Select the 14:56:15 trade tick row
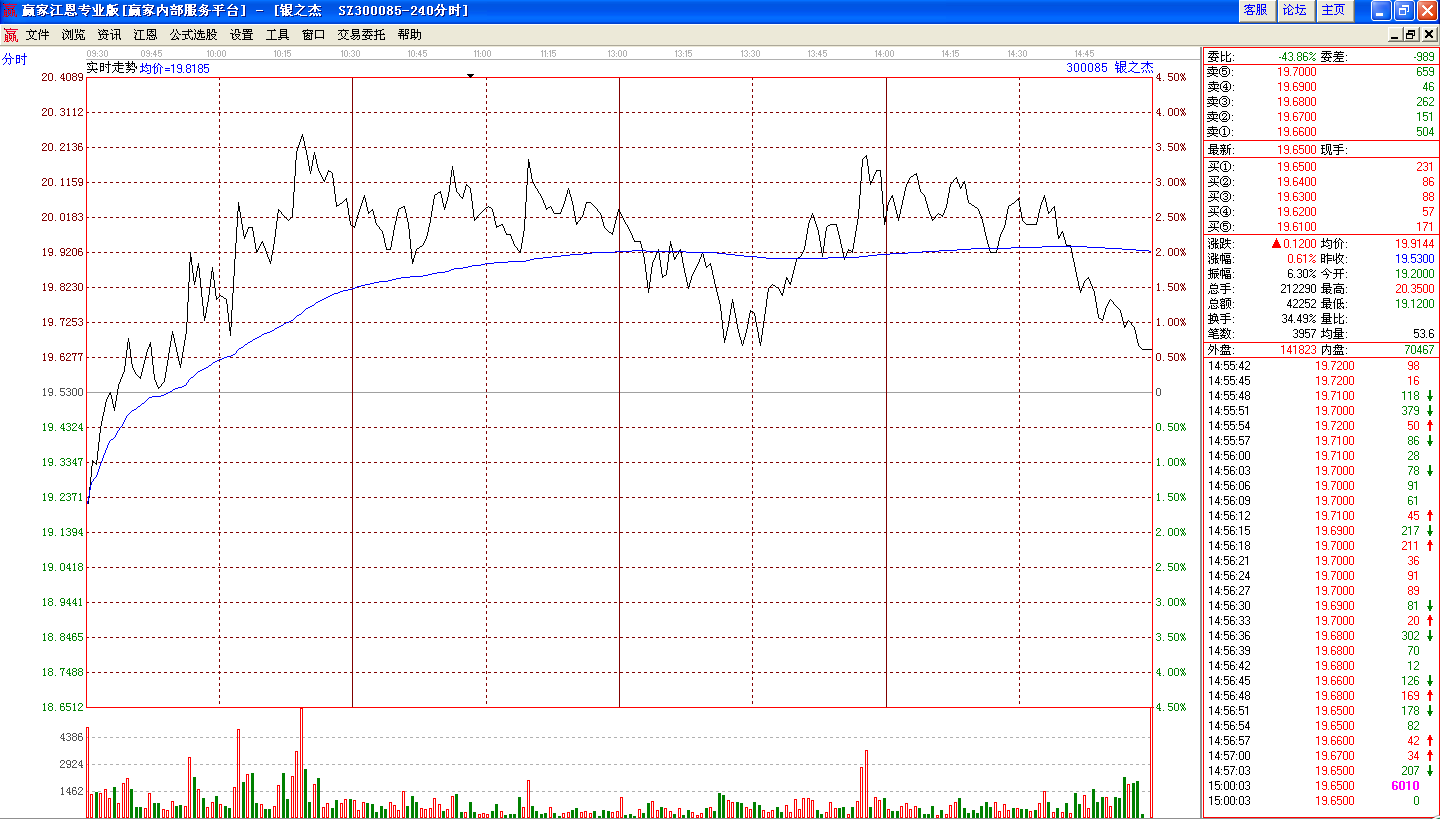Image resolution: width=1440 pixels, height=819 pixels. (1320, 531)
